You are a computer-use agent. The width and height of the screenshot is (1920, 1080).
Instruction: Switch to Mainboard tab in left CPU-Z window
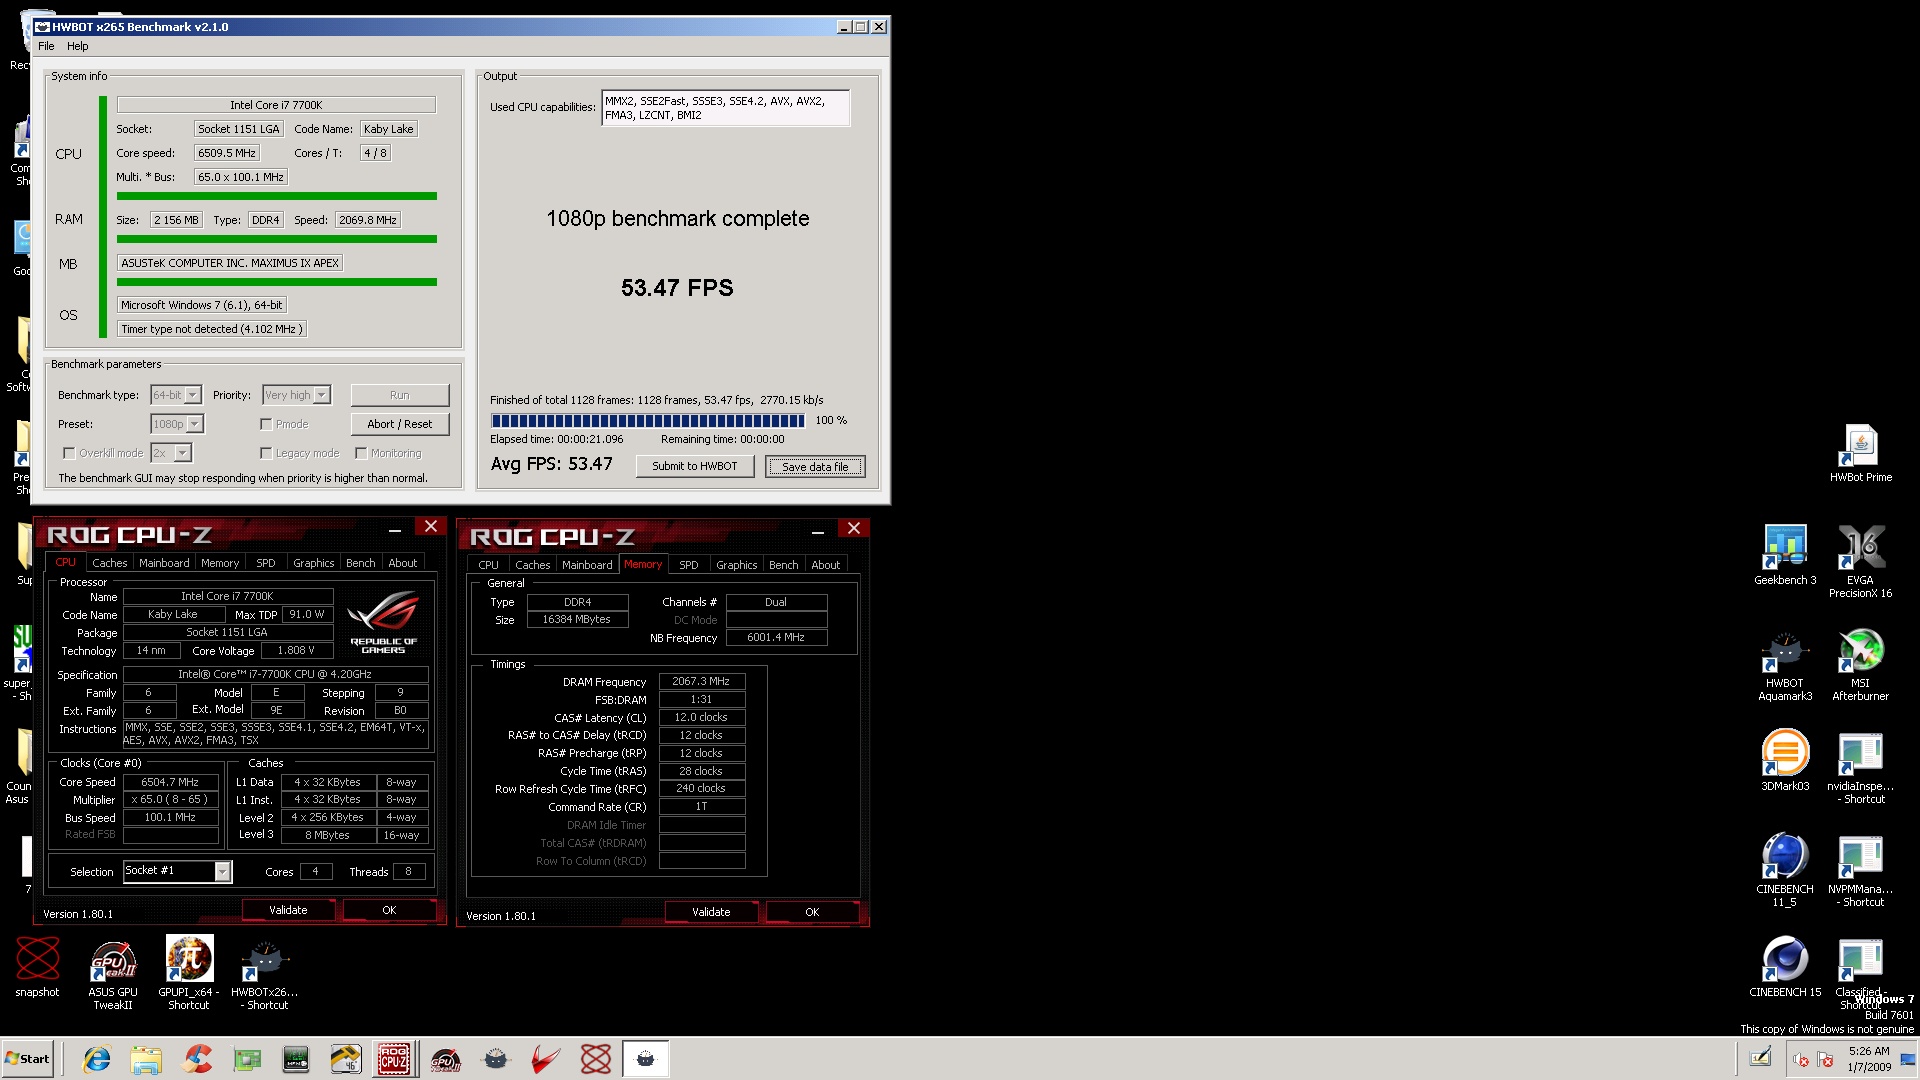pyautogui.click(x=164, y=563)
